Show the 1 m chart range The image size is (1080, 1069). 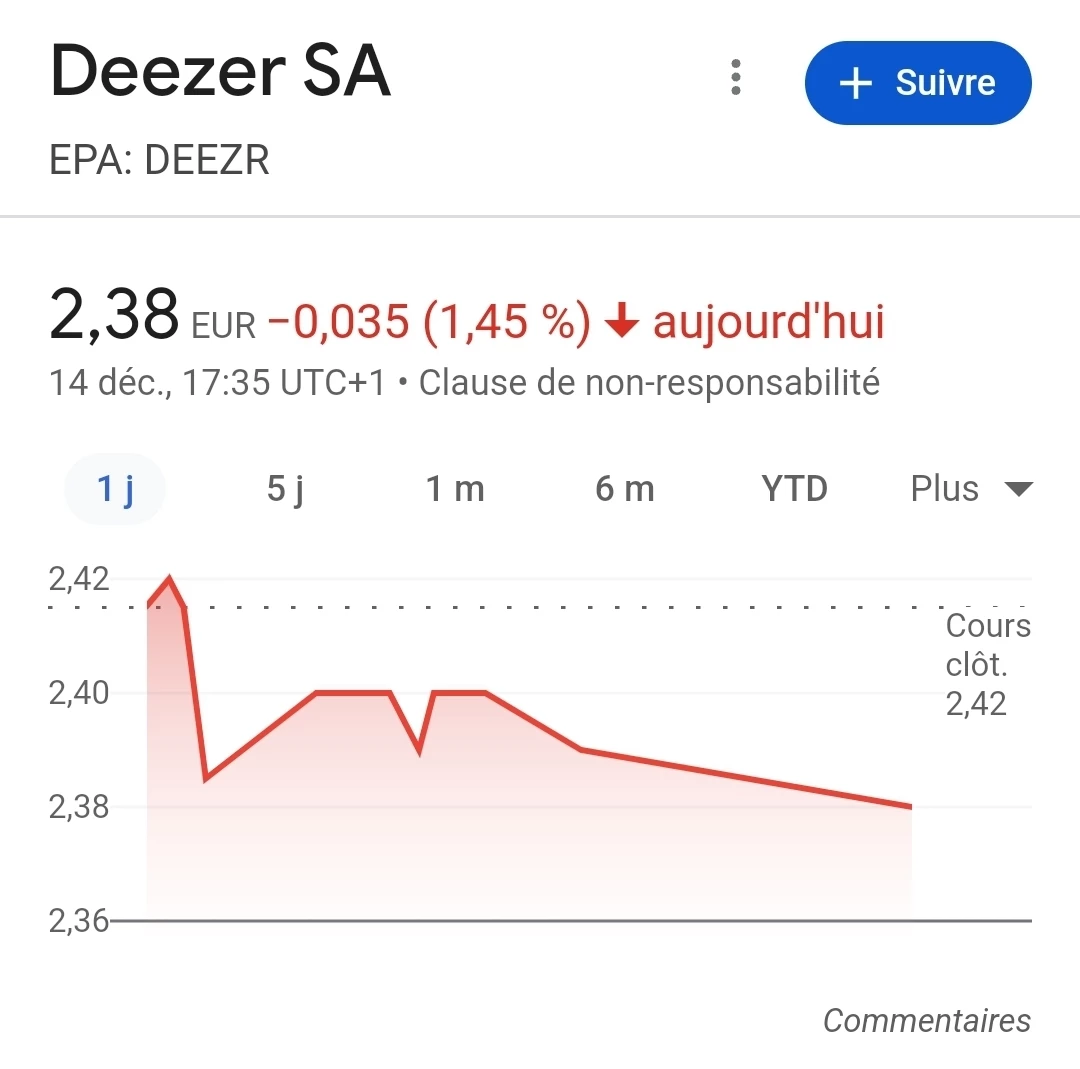455,489
